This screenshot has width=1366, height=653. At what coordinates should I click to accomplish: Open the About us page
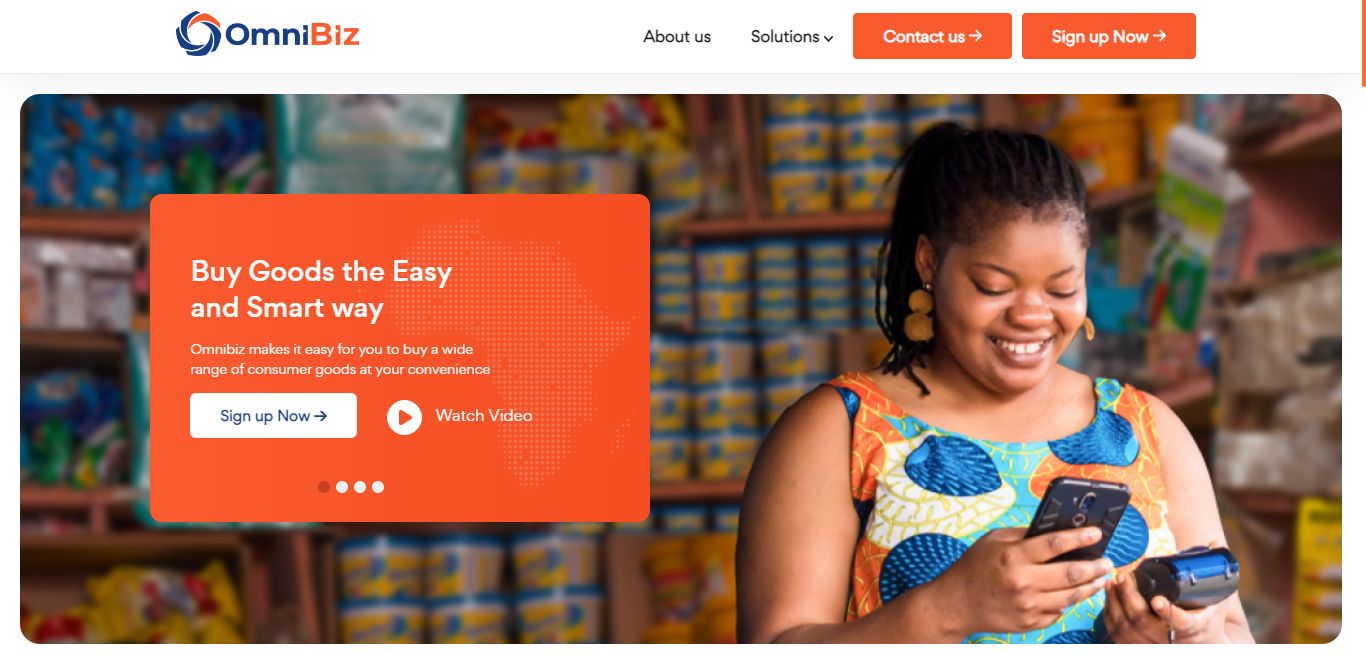677,36
